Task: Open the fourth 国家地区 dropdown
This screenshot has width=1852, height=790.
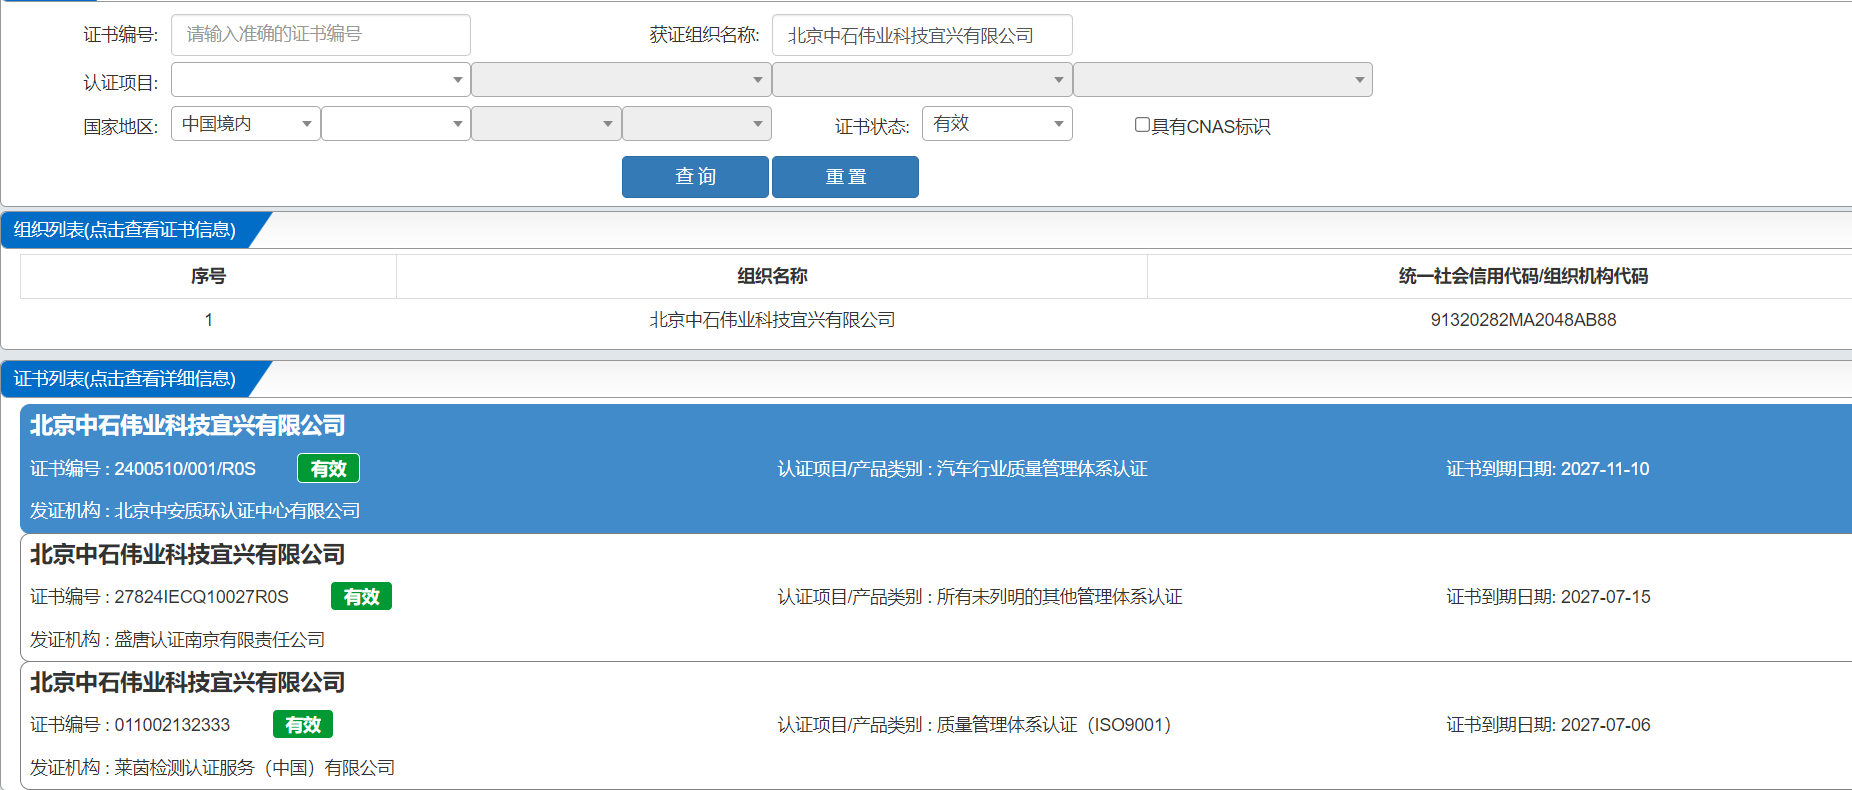Action: click(697, 124)
